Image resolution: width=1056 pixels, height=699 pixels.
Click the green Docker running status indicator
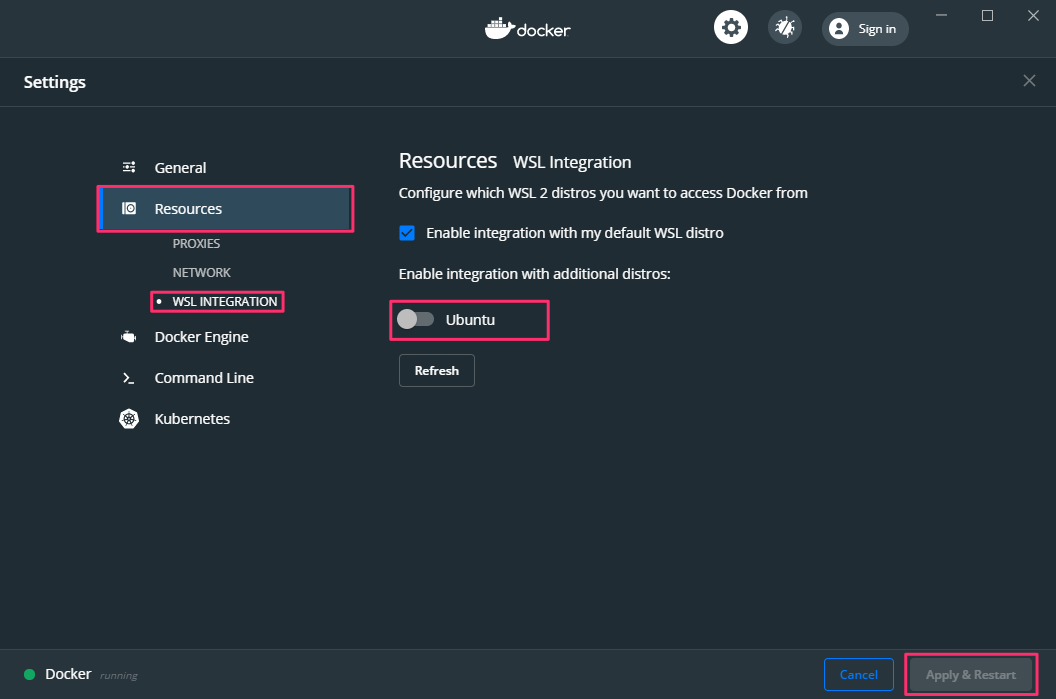(x=30, y=674)
